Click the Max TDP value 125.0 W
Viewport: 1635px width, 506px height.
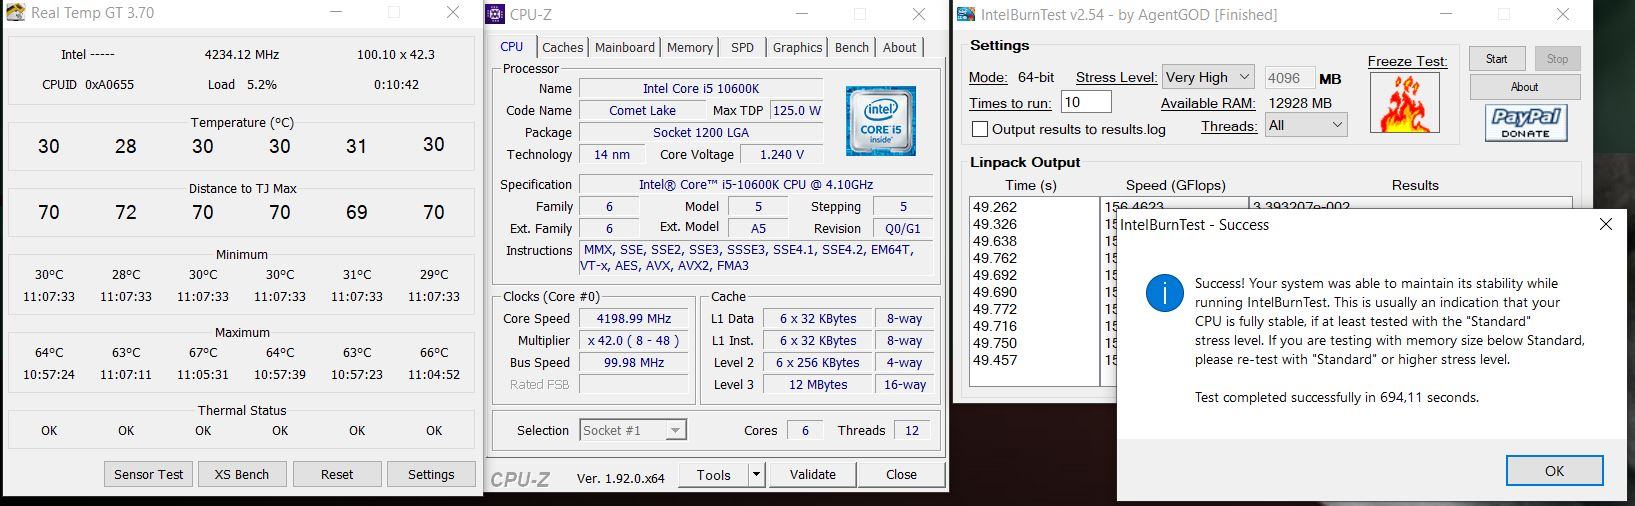[796, 111]
